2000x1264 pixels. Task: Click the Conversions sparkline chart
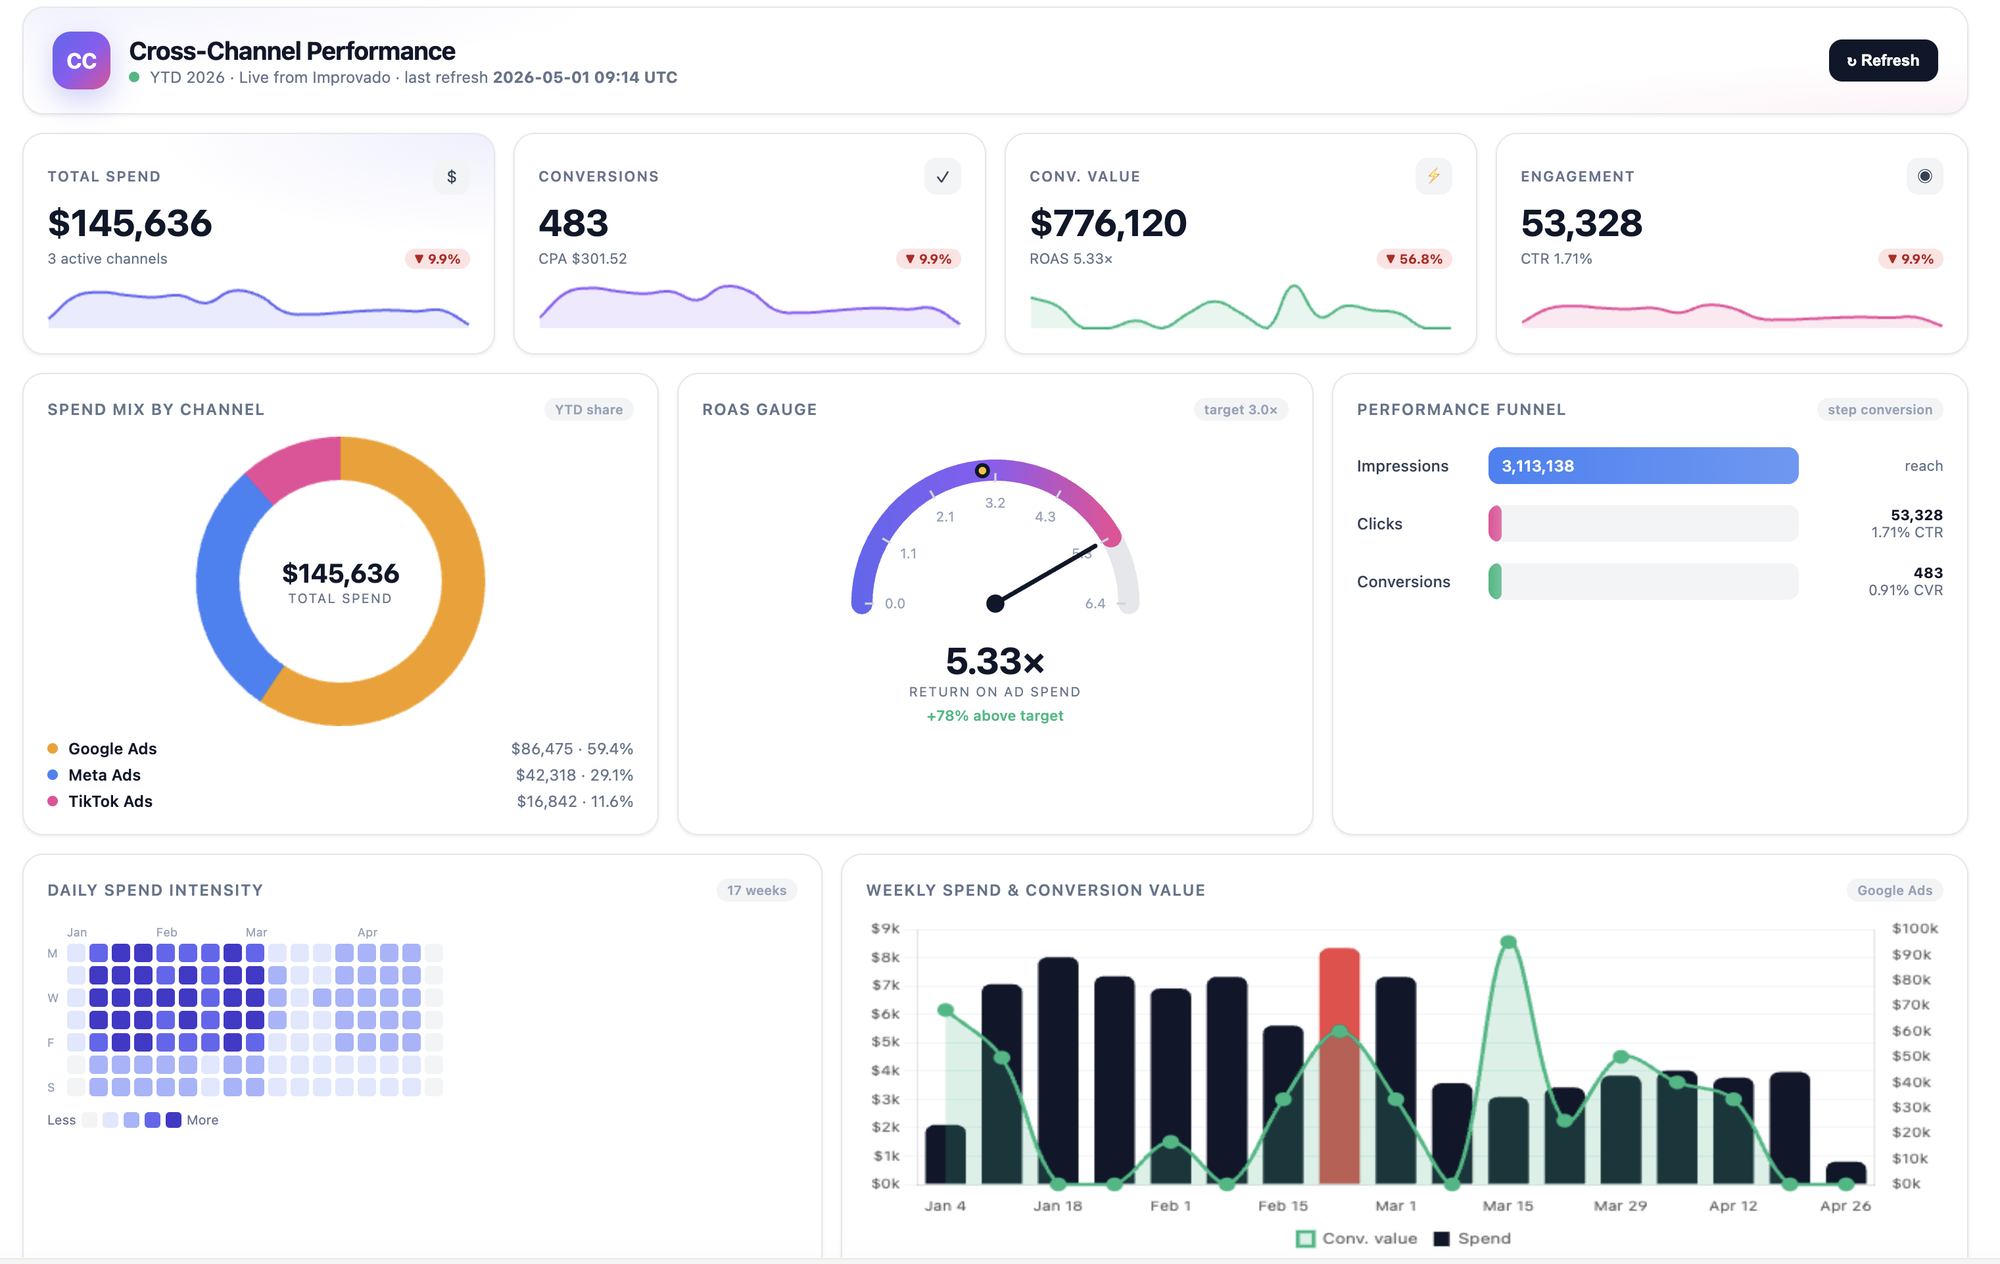pos(749,306)
